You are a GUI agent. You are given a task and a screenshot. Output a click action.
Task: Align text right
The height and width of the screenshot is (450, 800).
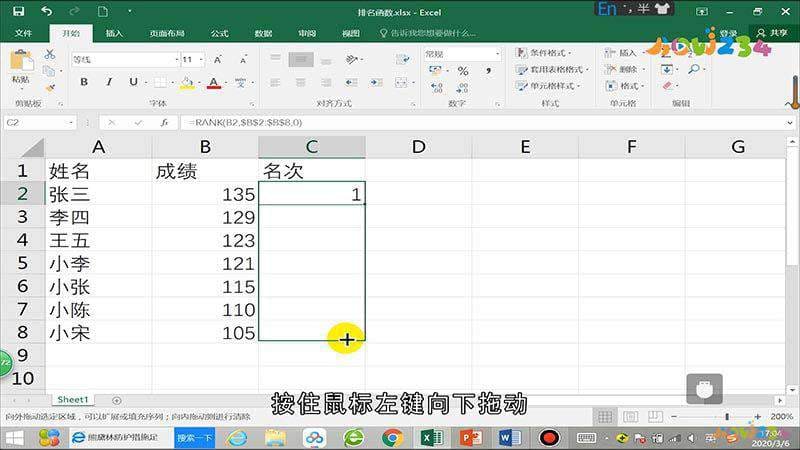pyautogui.click(x=326, y=82)
